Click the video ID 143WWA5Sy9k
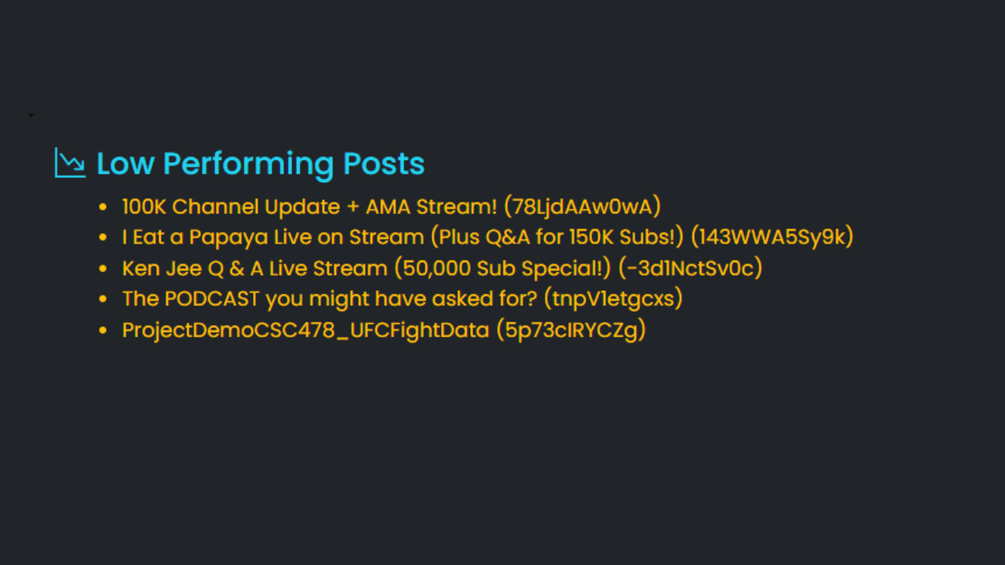This screenshot has height=565, width=1005. click(x=772, y=237)
